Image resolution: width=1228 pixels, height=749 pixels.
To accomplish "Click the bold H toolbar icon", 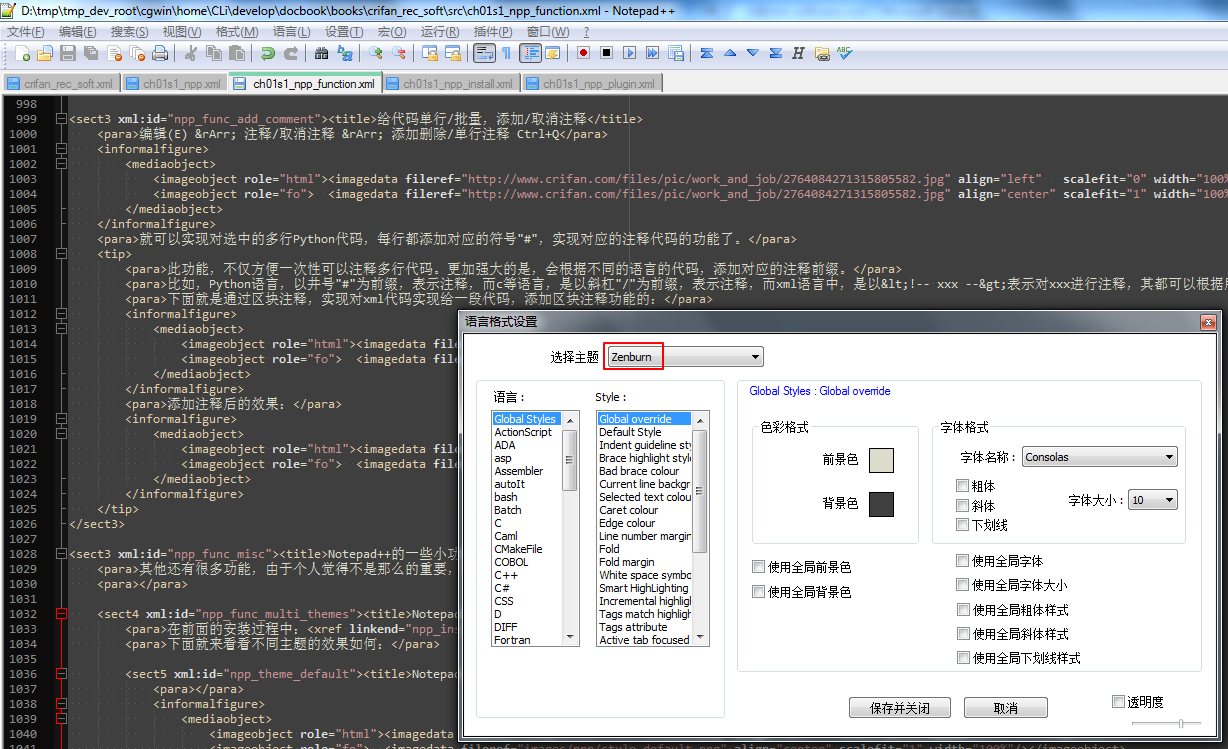I will point(797,53).
